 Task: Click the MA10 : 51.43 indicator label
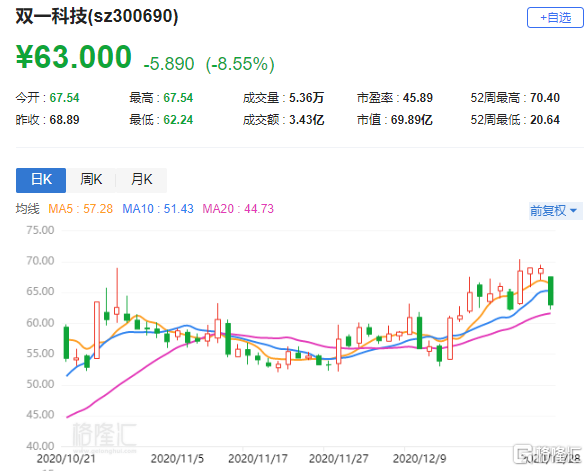158,209
